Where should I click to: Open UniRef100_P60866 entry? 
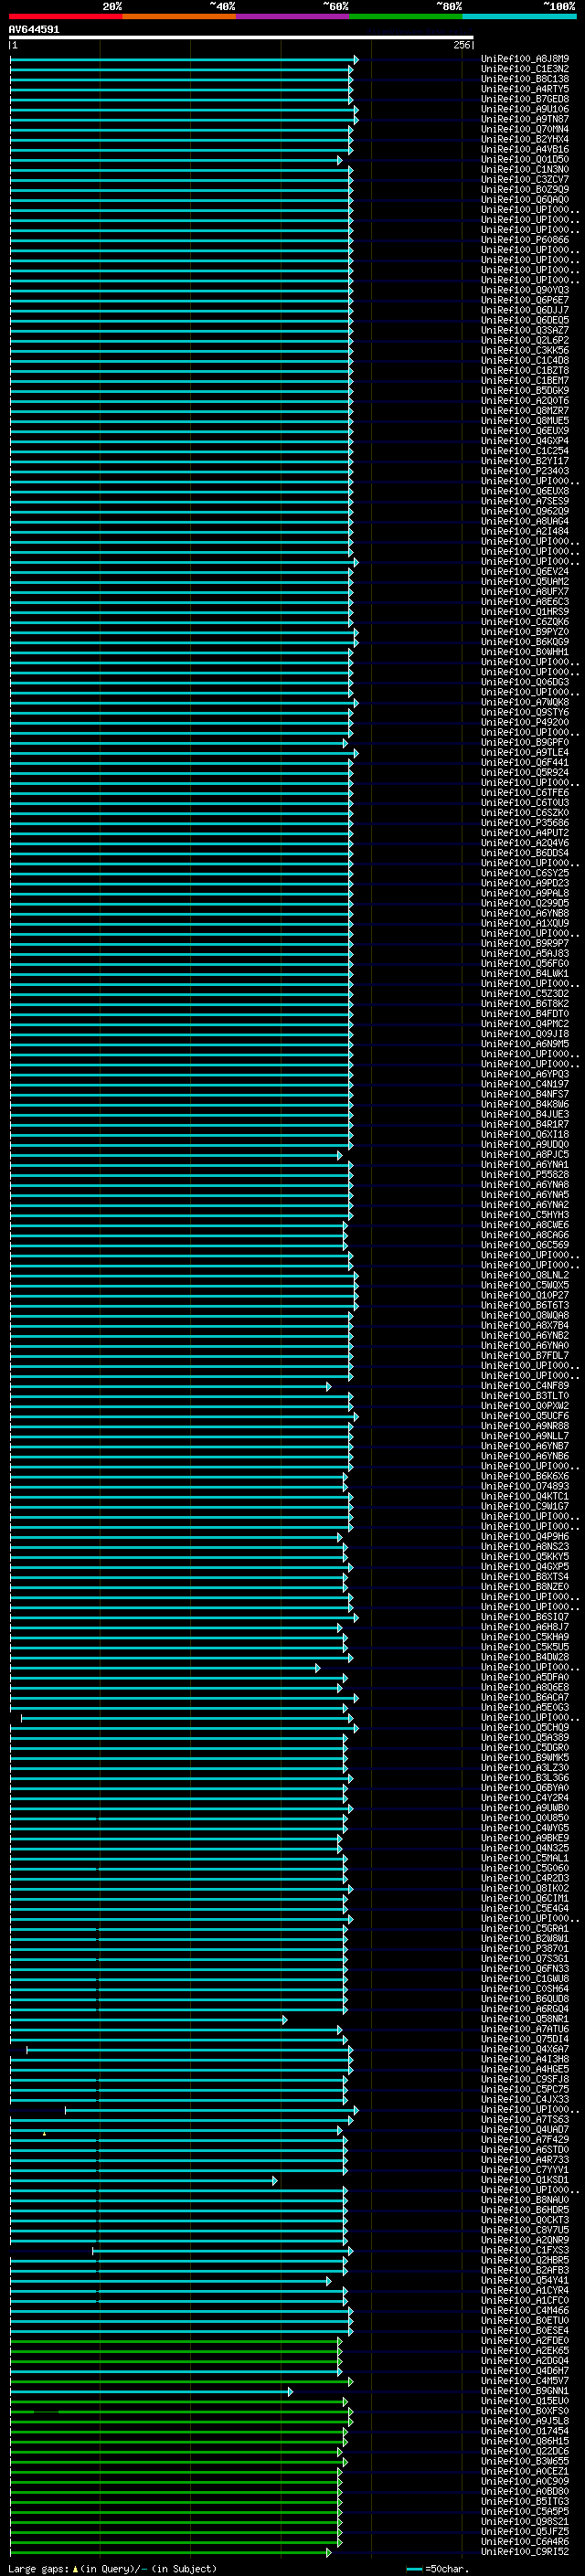pos(525,240)
